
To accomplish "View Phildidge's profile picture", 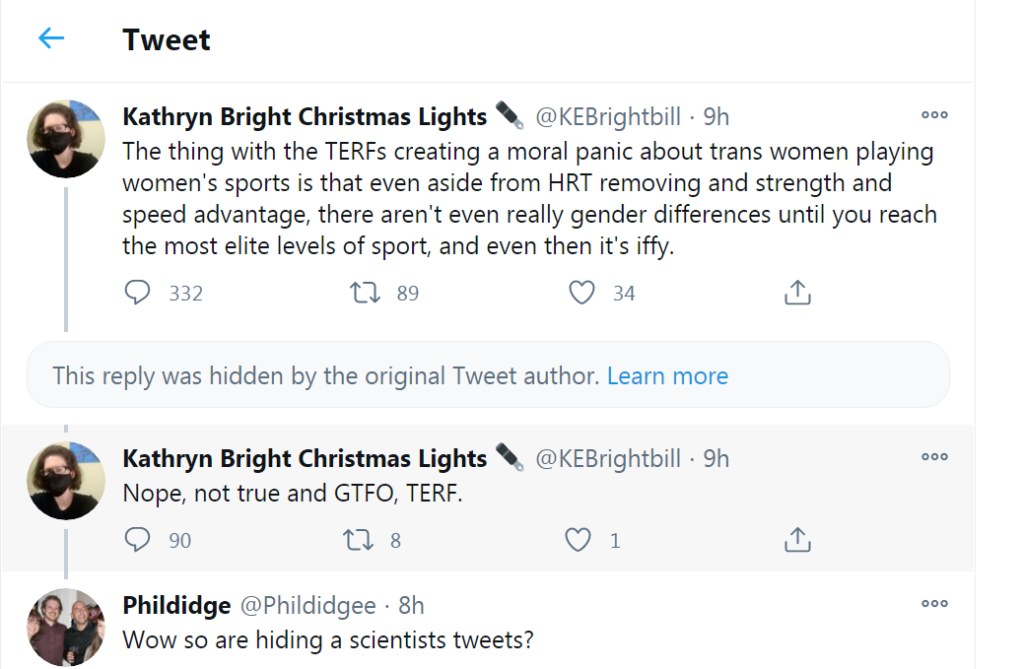I will click(x=66, y=628).
